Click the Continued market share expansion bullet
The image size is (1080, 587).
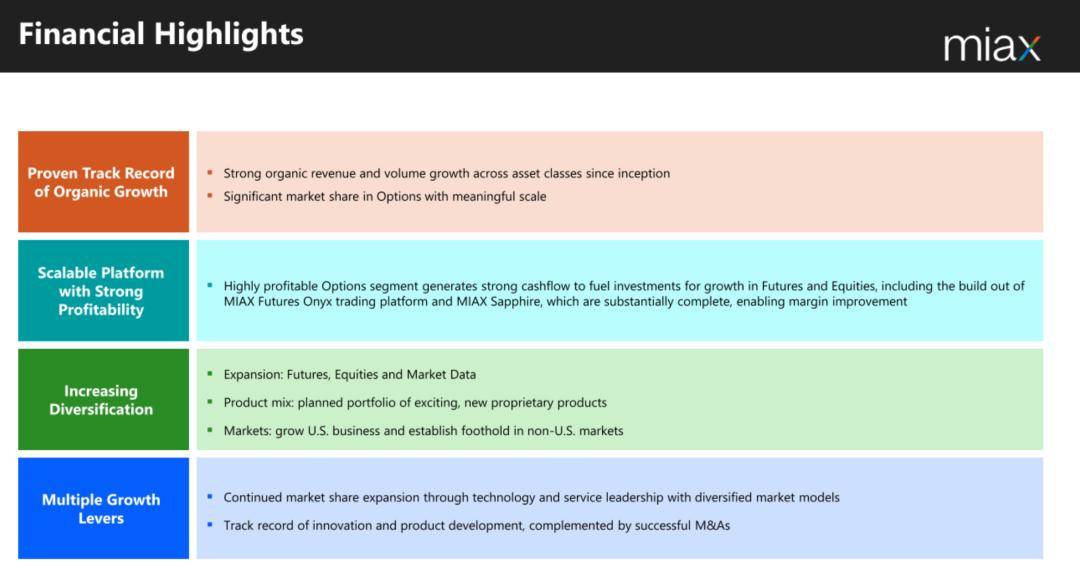pyautogui.click(x=531, y=497)
